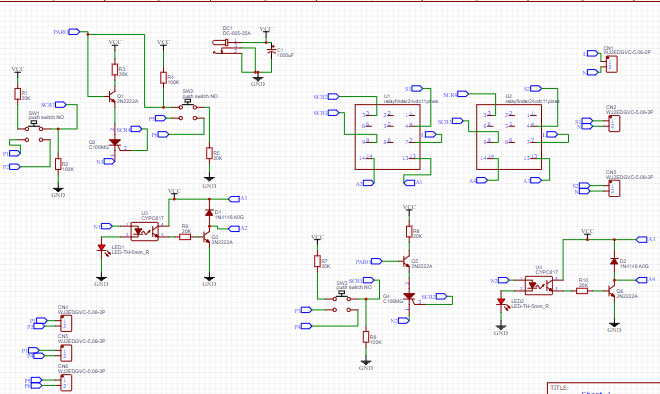
Task: Click GND symbol below resistor R2
Action: pyautogui.click(x=58, y=192)
